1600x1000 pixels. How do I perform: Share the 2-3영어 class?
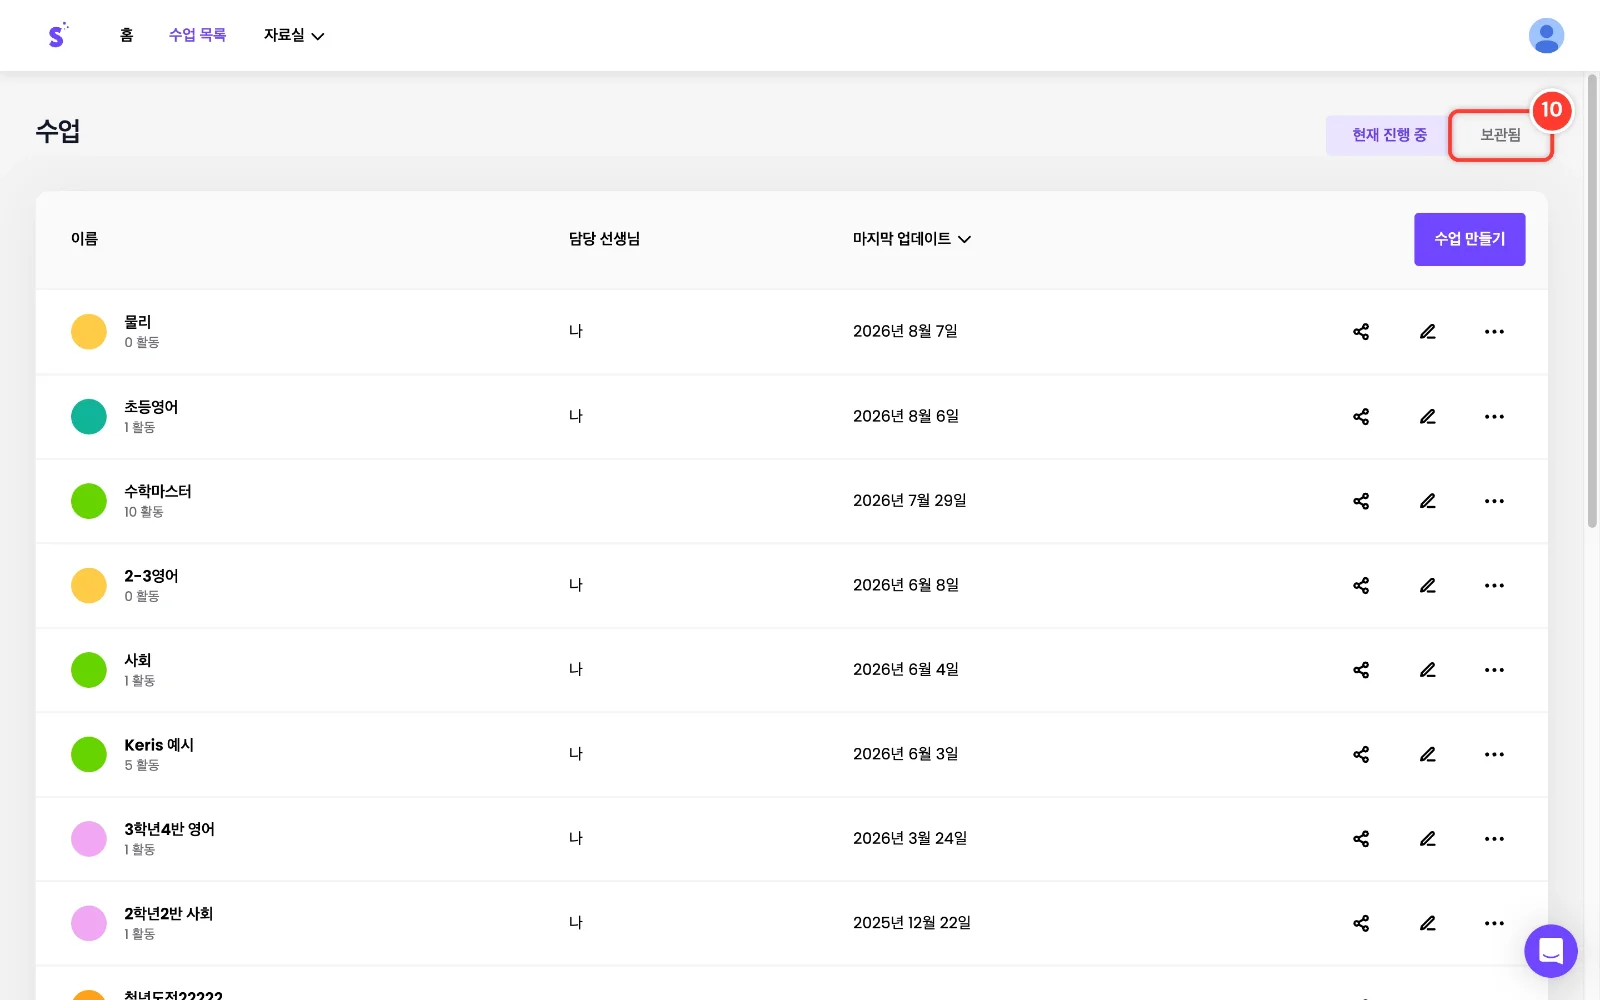(1361, 585)
